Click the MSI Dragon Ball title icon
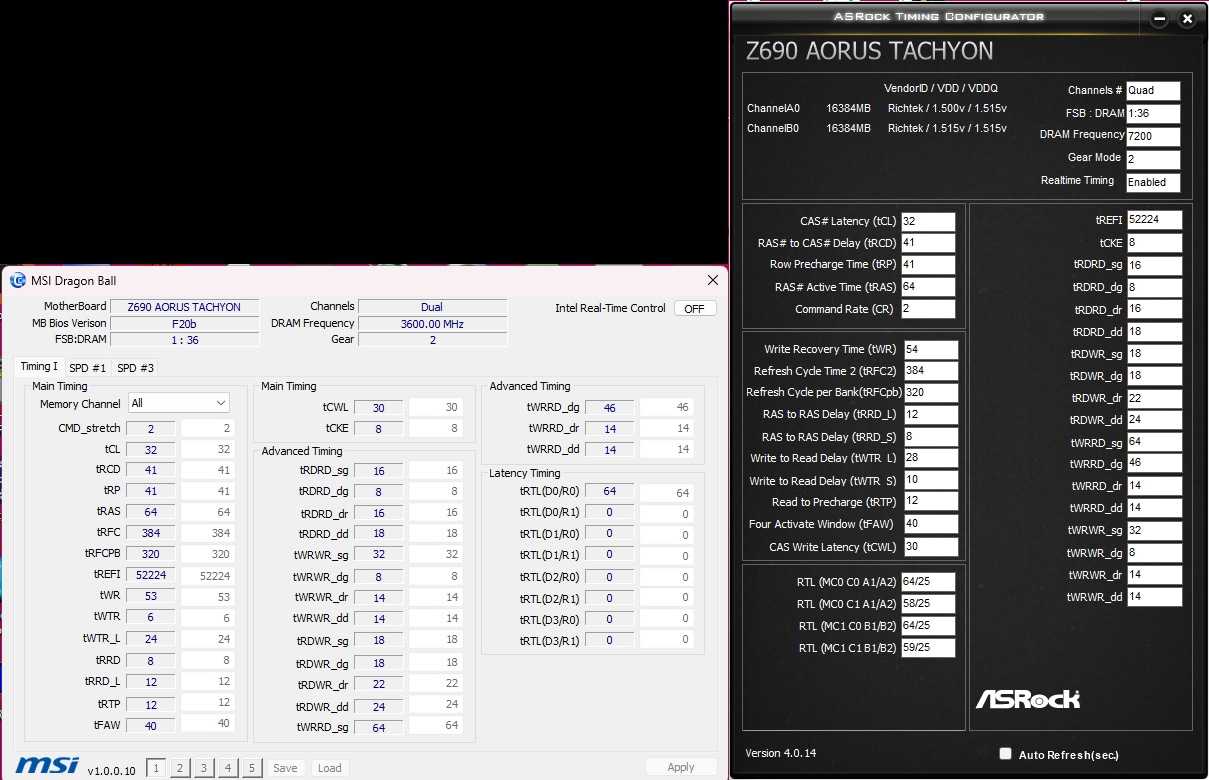 (18, 281)
